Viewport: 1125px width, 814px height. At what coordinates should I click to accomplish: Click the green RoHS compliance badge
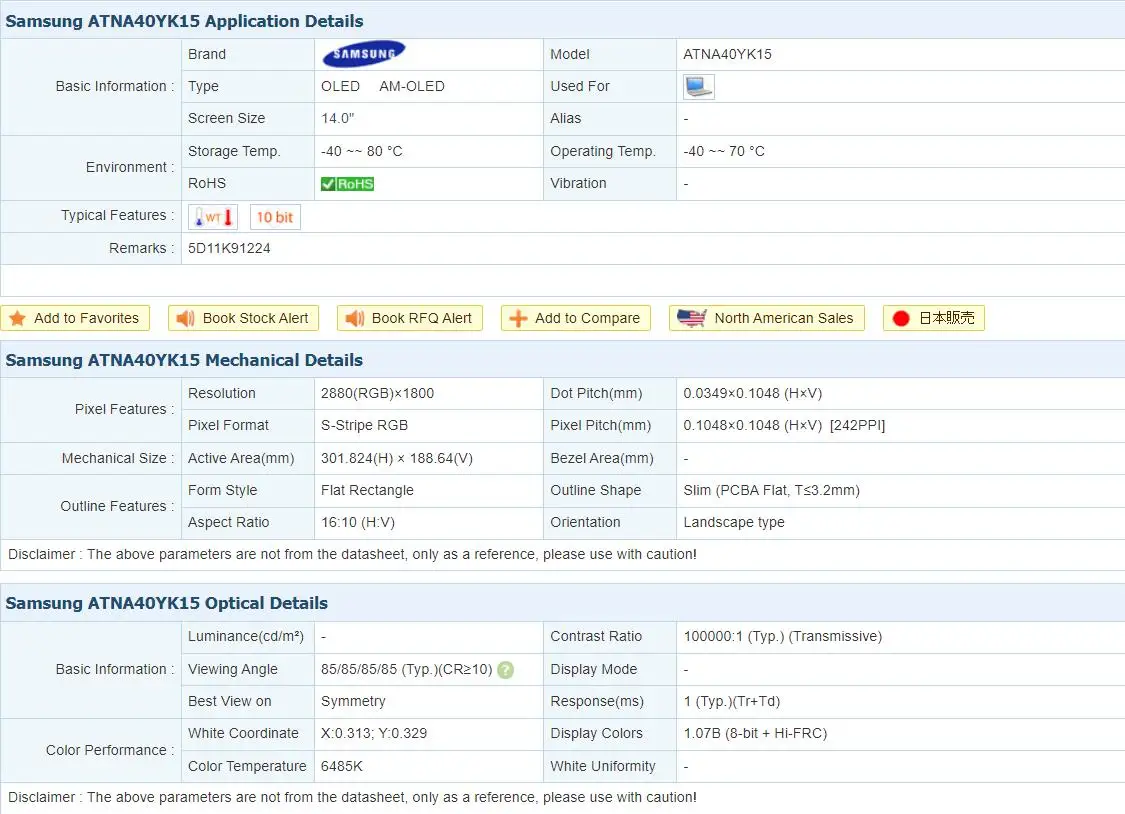(x=347, y=184)
